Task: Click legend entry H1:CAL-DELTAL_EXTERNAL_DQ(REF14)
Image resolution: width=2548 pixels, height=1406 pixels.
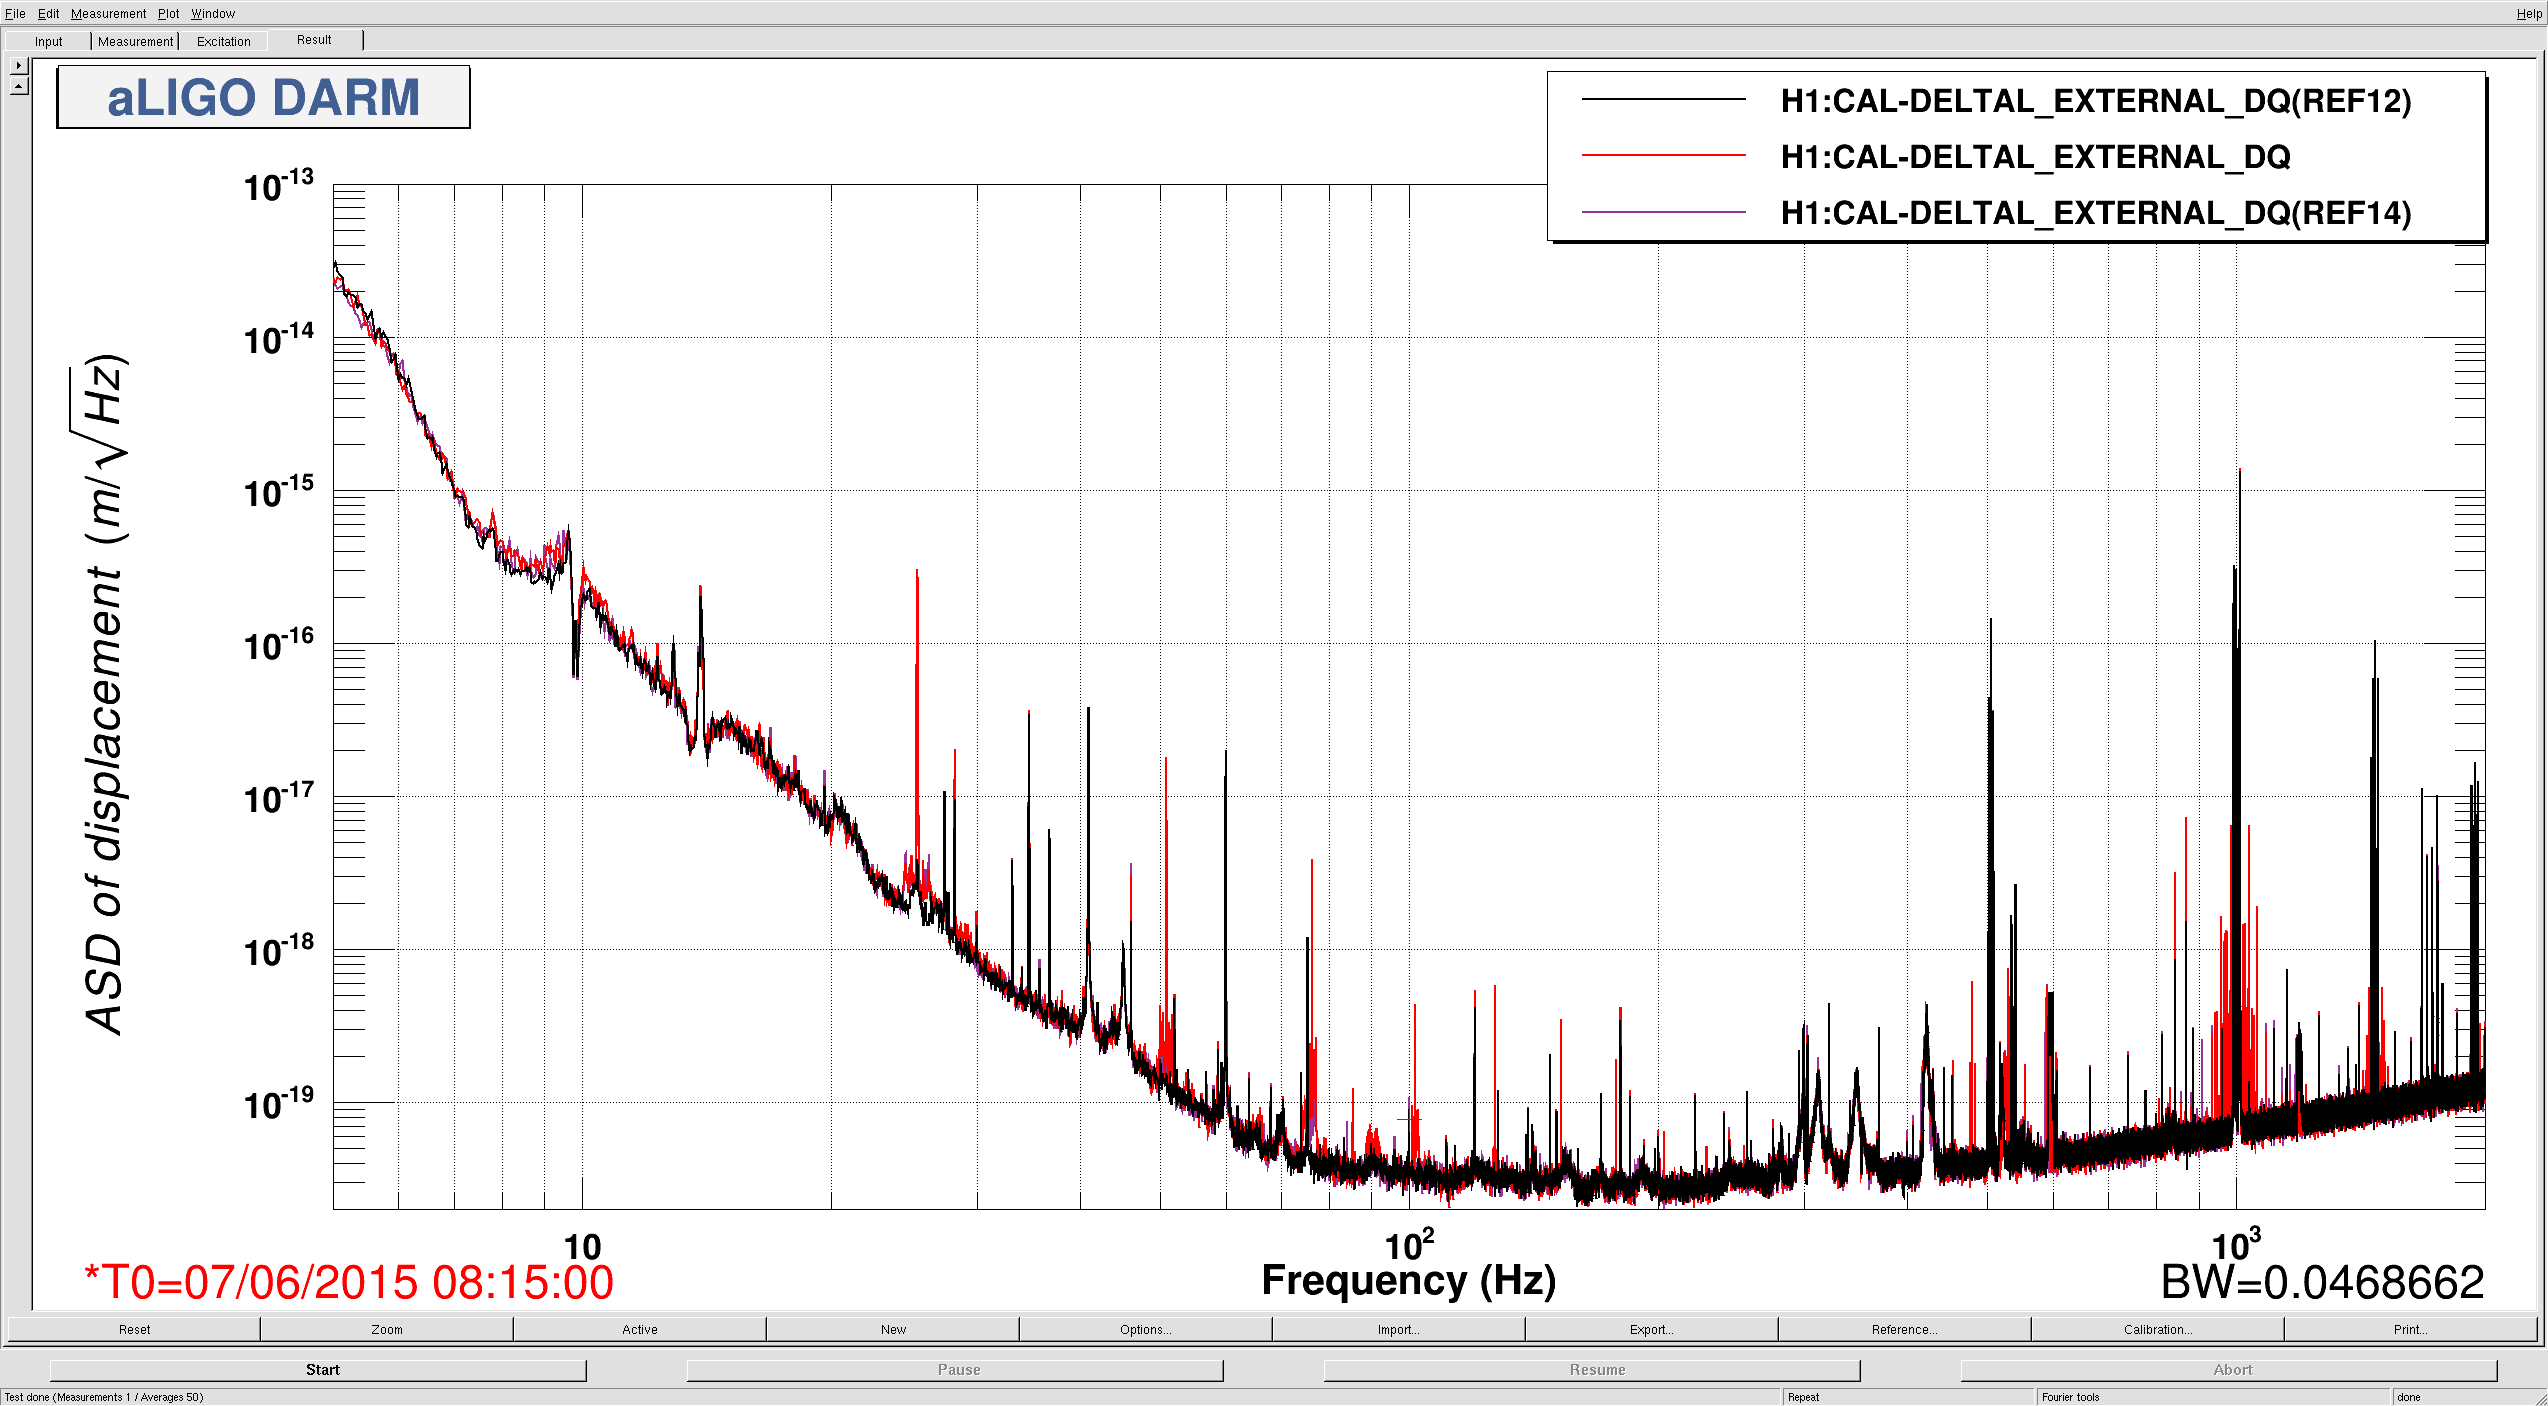Action: click(x=2096, y=213)
